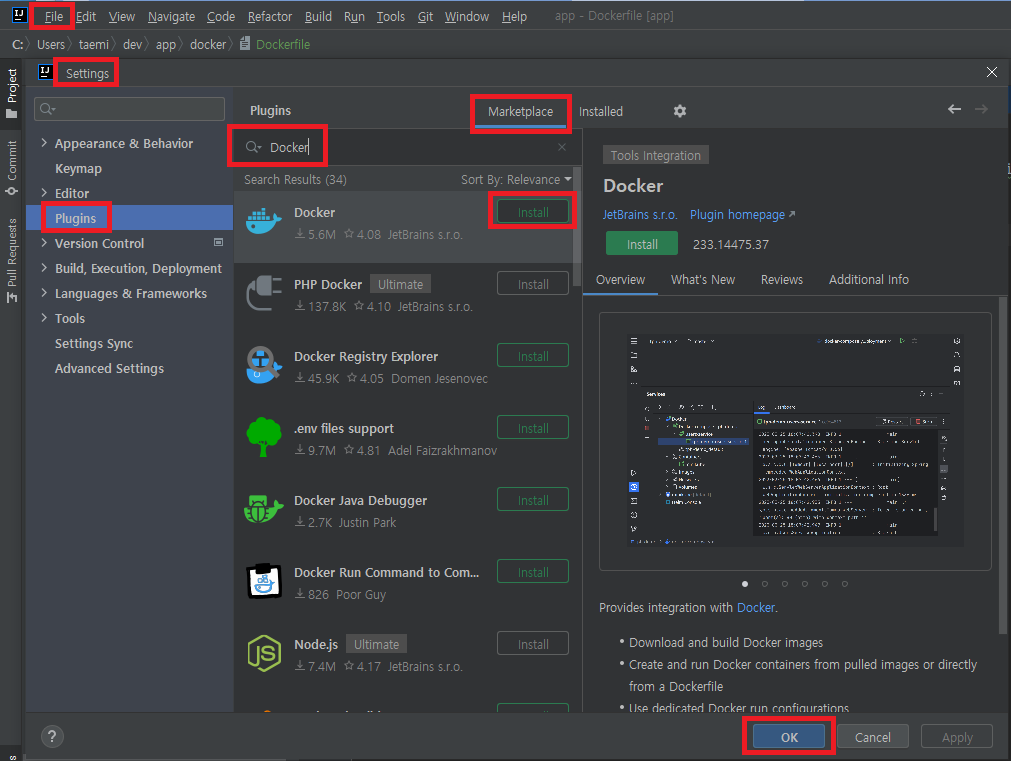Select the Additional Info tab

click(x=869, y=280)
